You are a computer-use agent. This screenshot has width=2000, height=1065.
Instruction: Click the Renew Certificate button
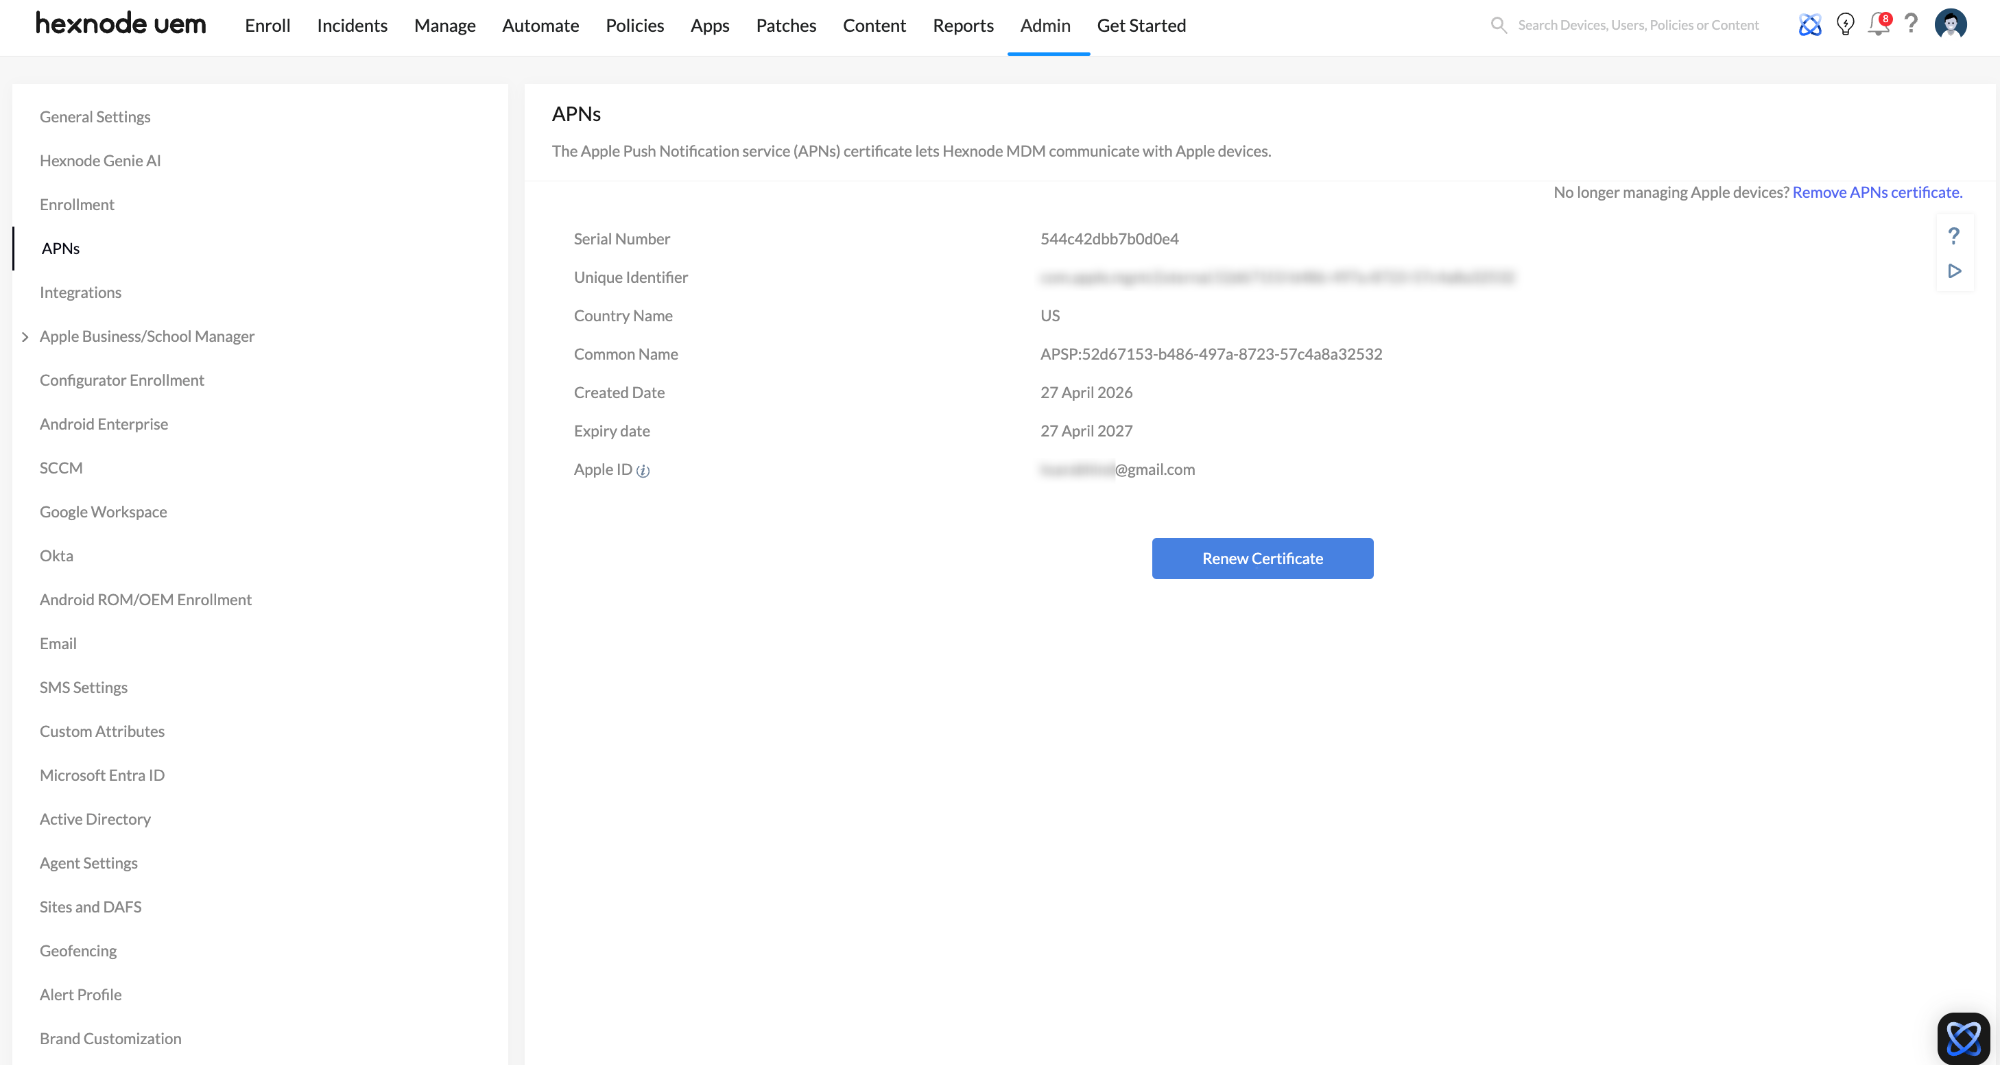[x=1263, y=558]
